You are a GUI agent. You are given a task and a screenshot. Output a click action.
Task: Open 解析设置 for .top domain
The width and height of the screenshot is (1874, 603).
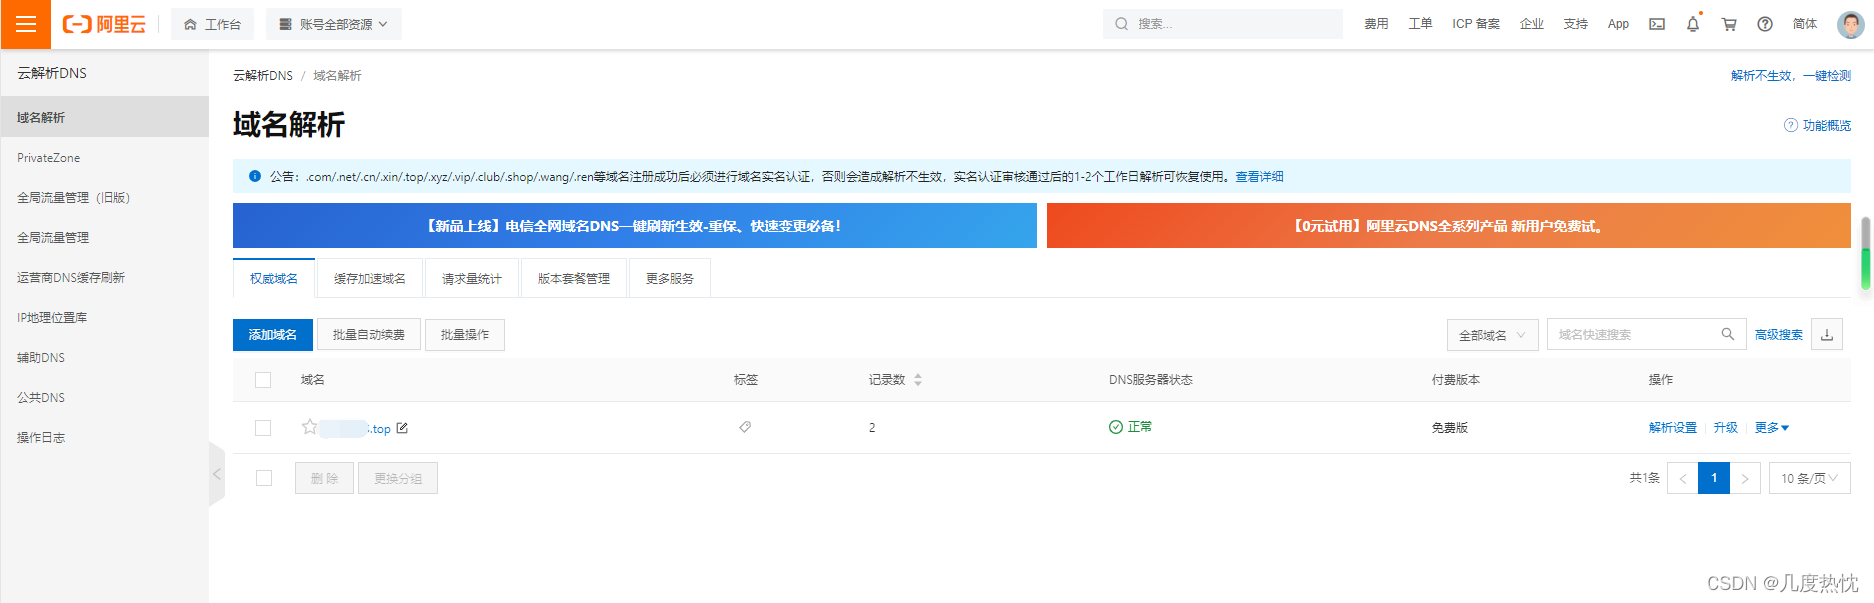(x=1673, y=428)
